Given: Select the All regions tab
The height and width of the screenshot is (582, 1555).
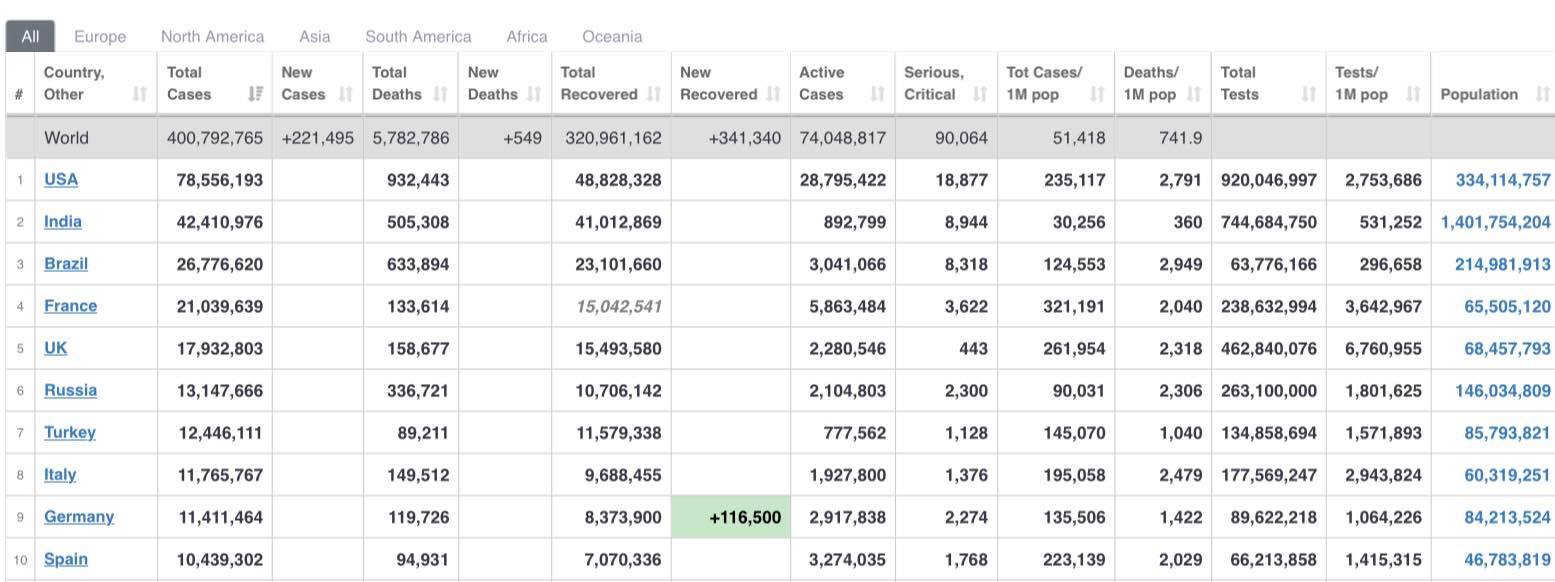Looking at the screenshot, I should 30,37.
